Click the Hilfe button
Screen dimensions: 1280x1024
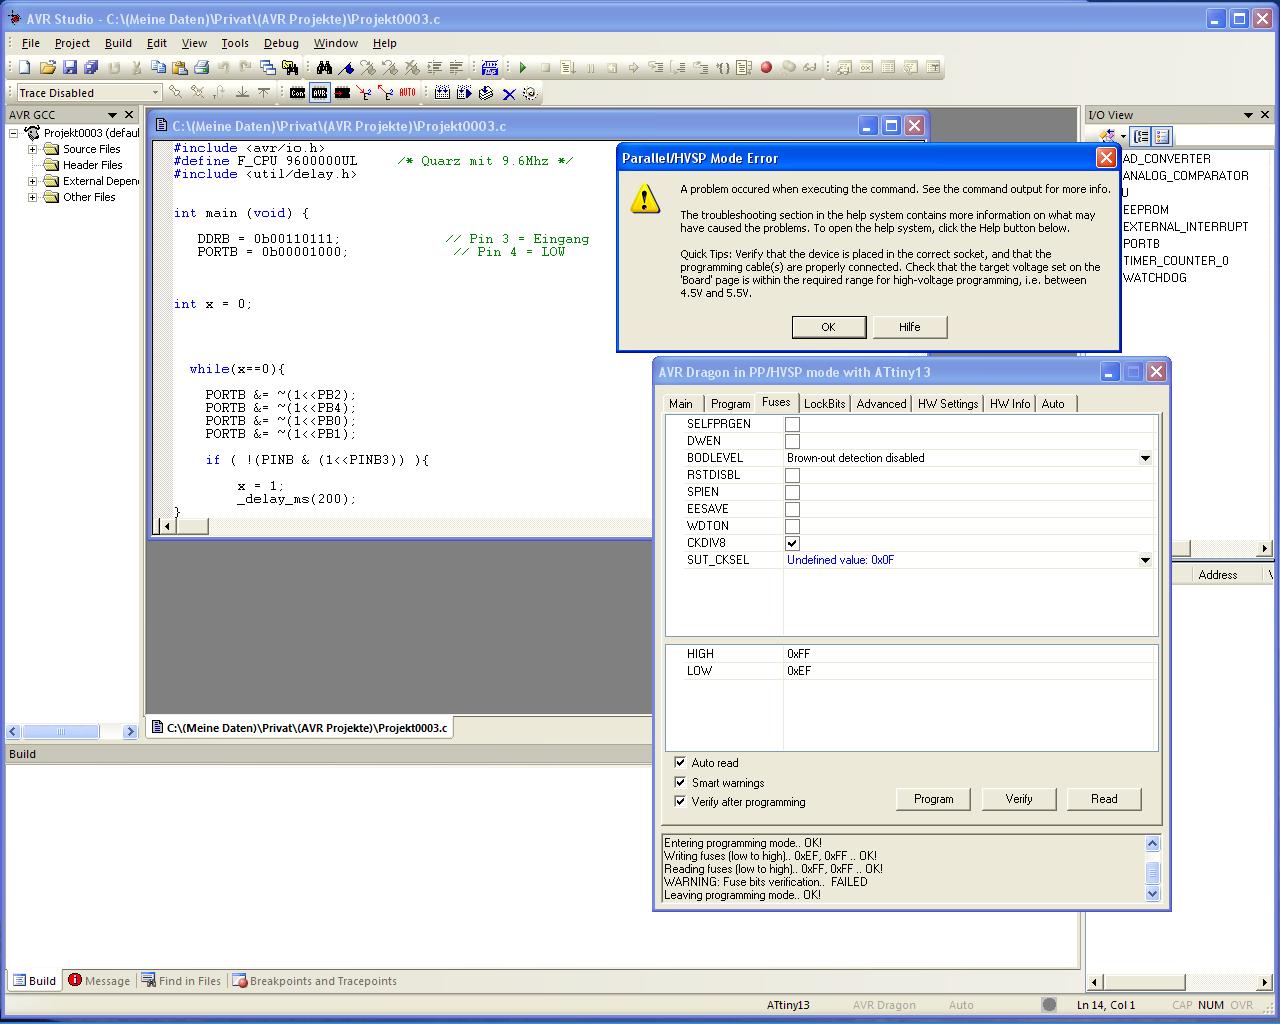pos(909,327)
